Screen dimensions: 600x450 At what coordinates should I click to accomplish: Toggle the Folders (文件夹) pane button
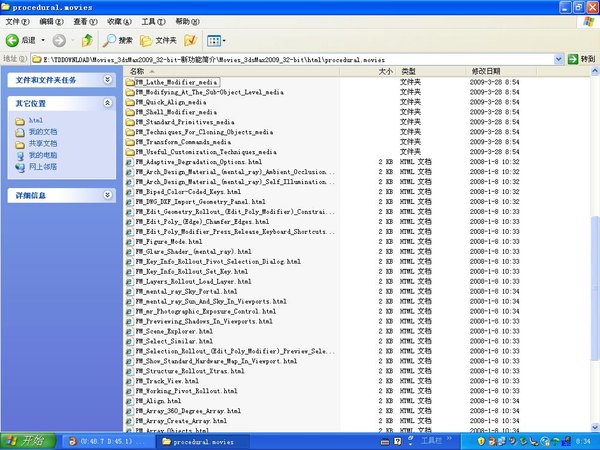161,40
